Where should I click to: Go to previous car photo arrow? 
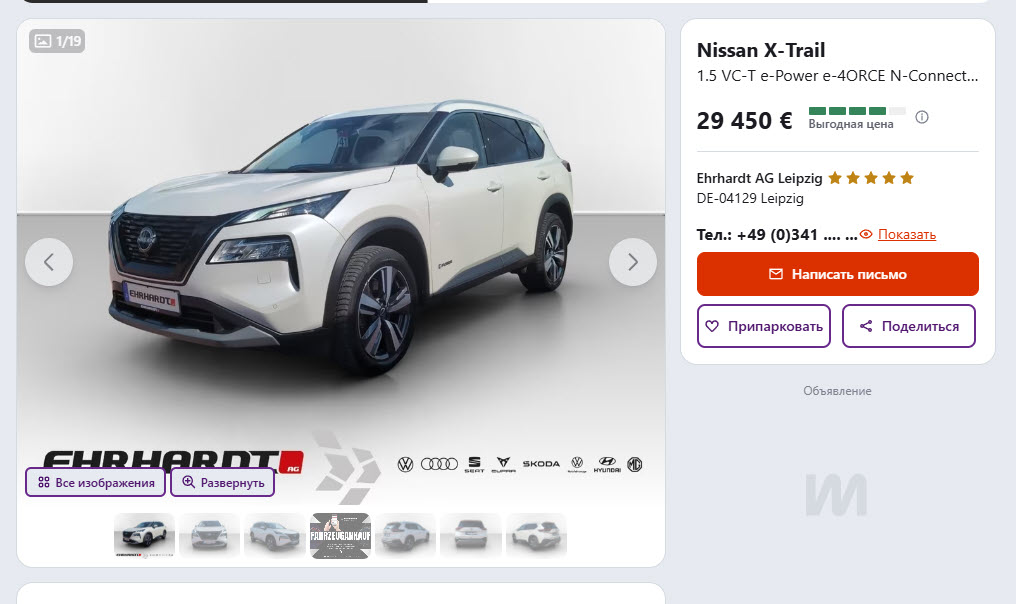pos(49,262)
